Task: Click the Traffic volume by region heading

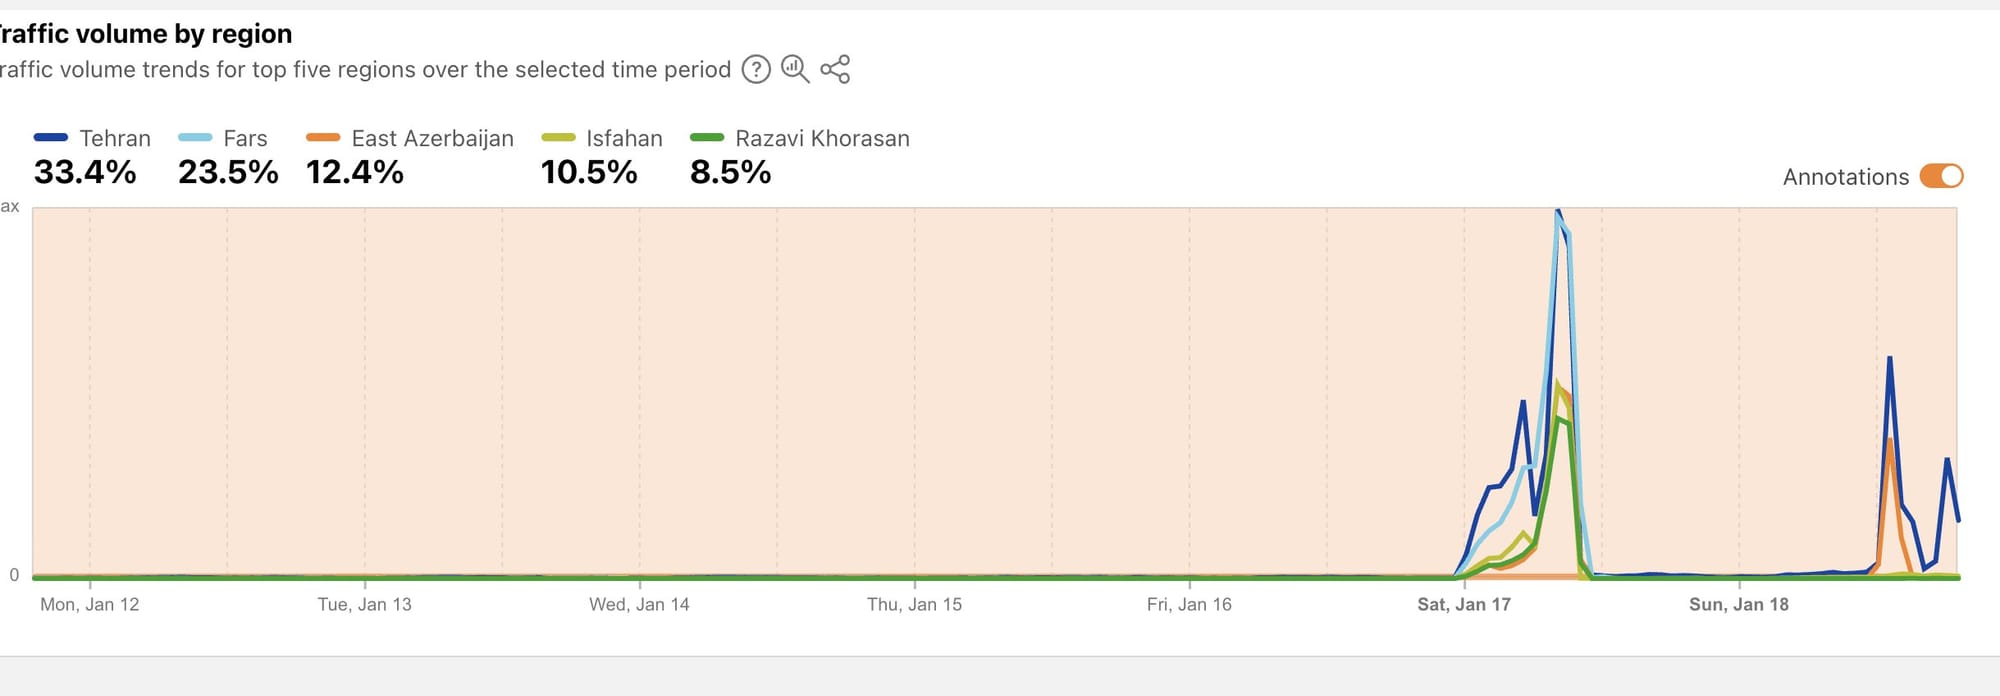Action: coord(146,34)
